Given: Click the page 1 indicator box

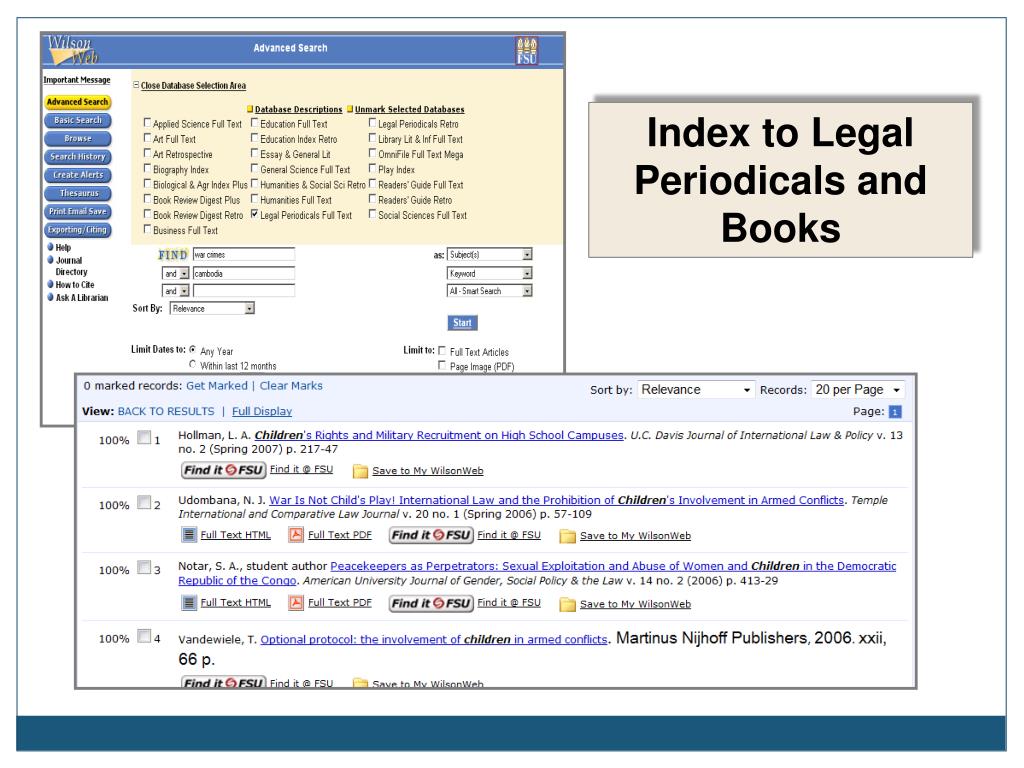Looking at the screenshot, I should click(895, 411).
